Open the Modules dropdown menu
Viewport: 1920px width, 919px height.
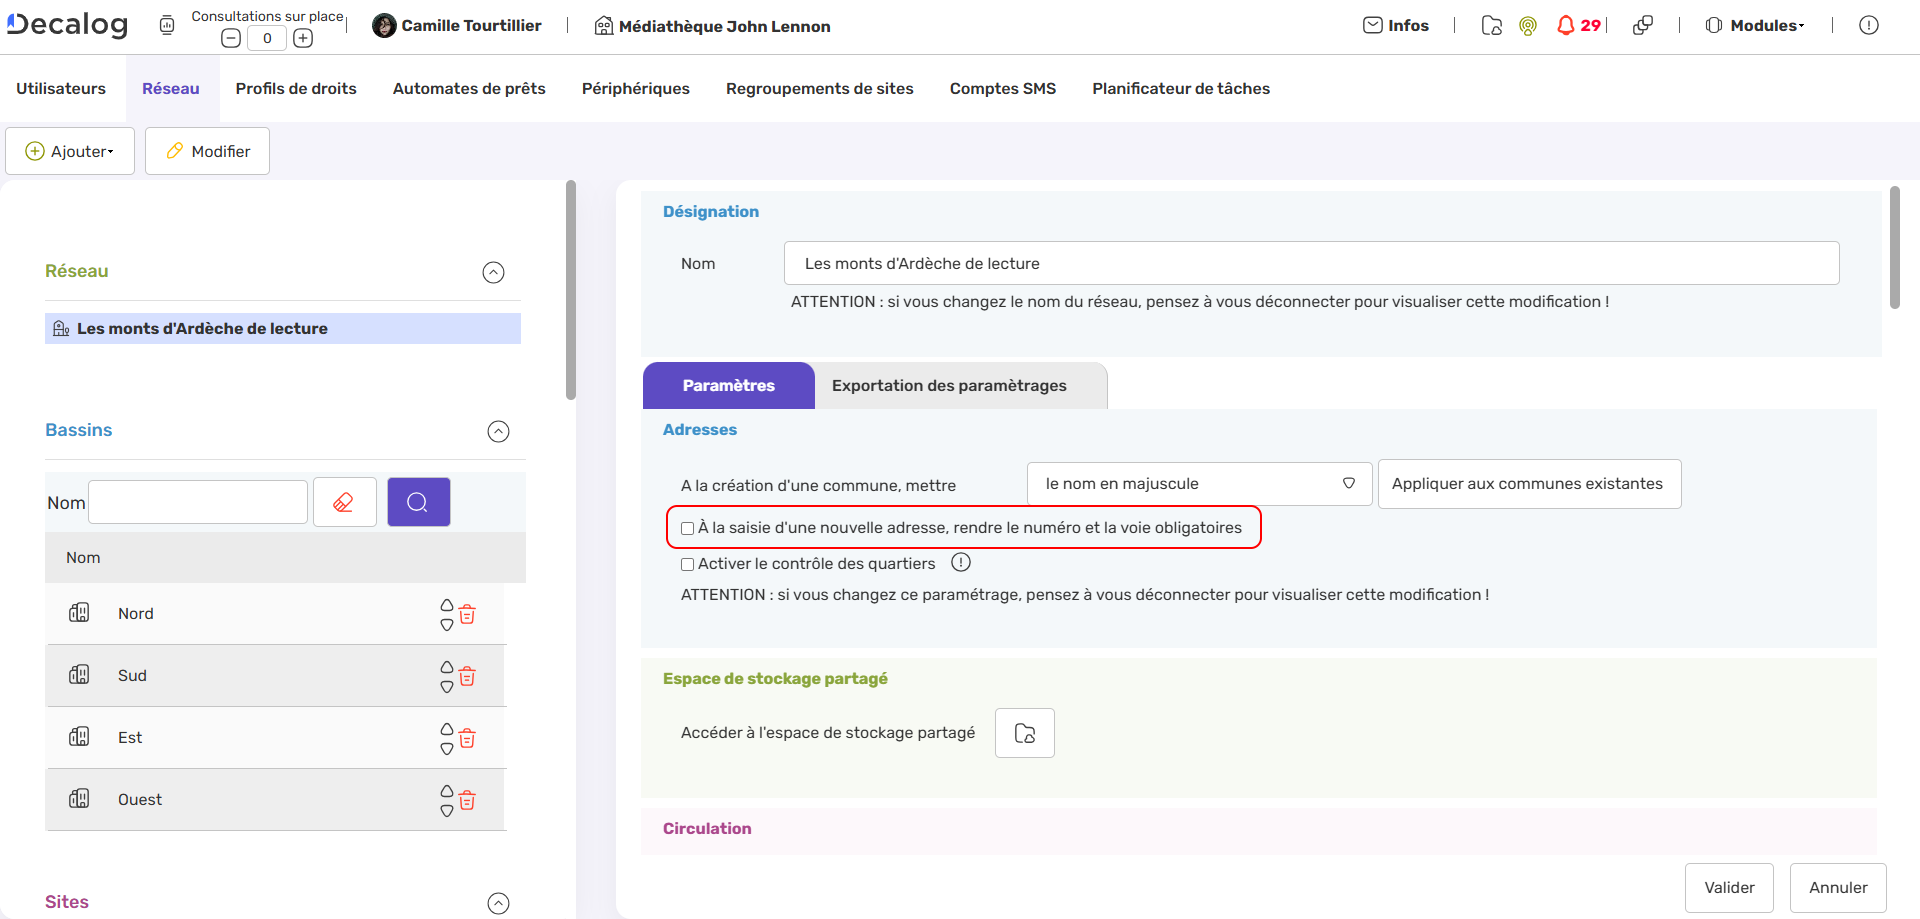pos(1755,26)
